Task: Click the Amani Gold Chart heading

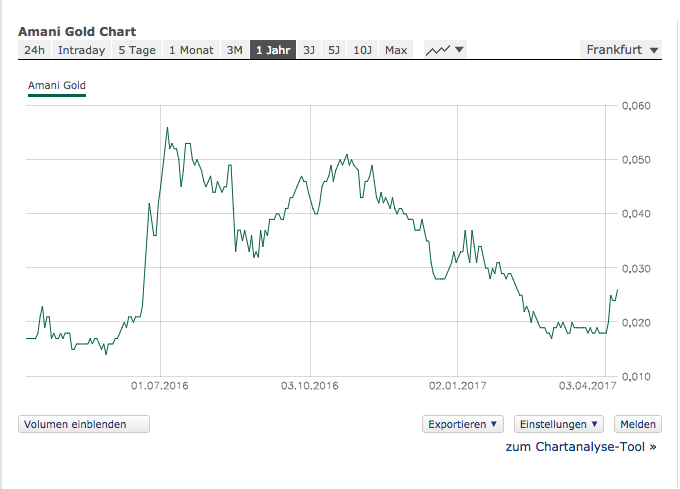Action: coord(77,32)
